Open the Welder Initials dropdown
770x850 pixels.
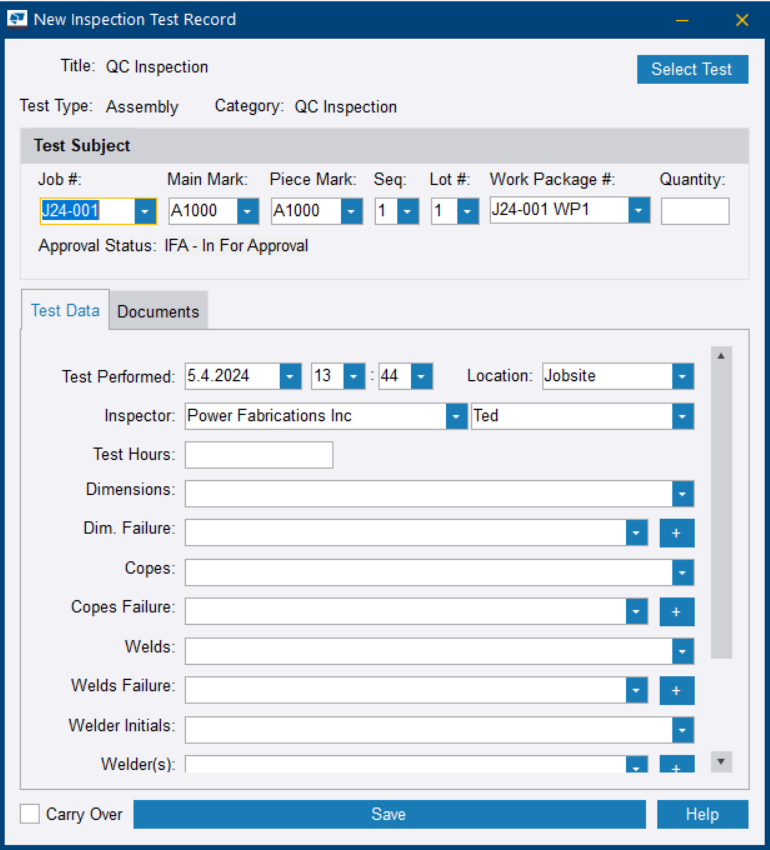[x=683, y=730]
